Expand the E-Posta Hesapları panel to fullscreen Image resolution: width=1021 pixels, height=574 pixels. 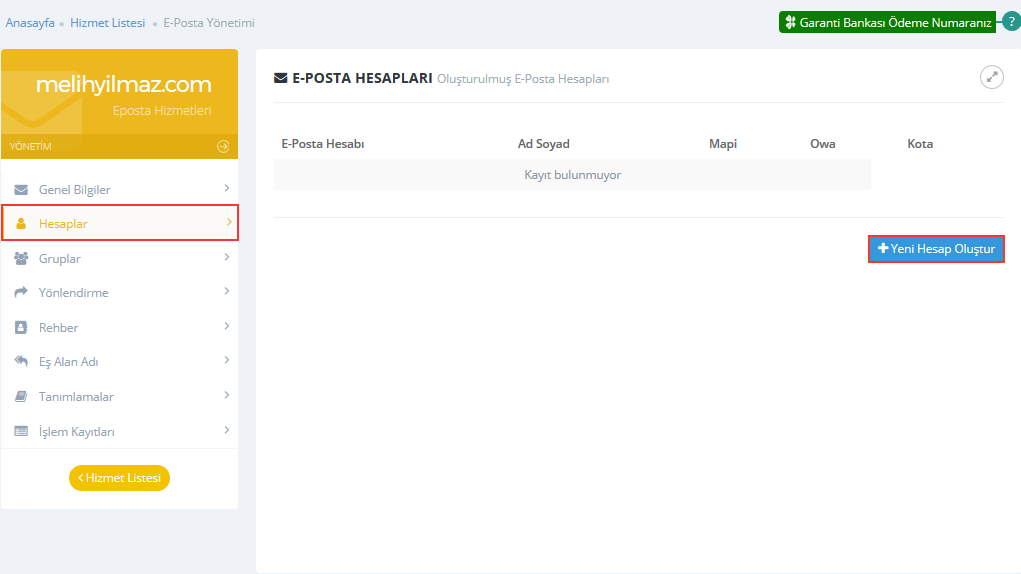pyautogui.click(x=991, y=77)
